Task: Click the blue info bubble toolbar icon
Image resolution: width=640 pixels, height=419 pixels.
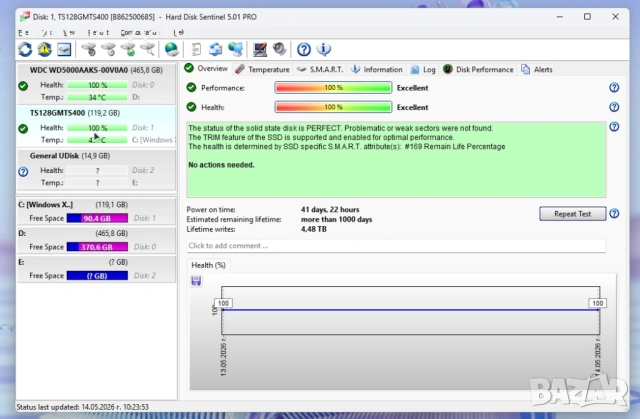Action: point(324,49)
